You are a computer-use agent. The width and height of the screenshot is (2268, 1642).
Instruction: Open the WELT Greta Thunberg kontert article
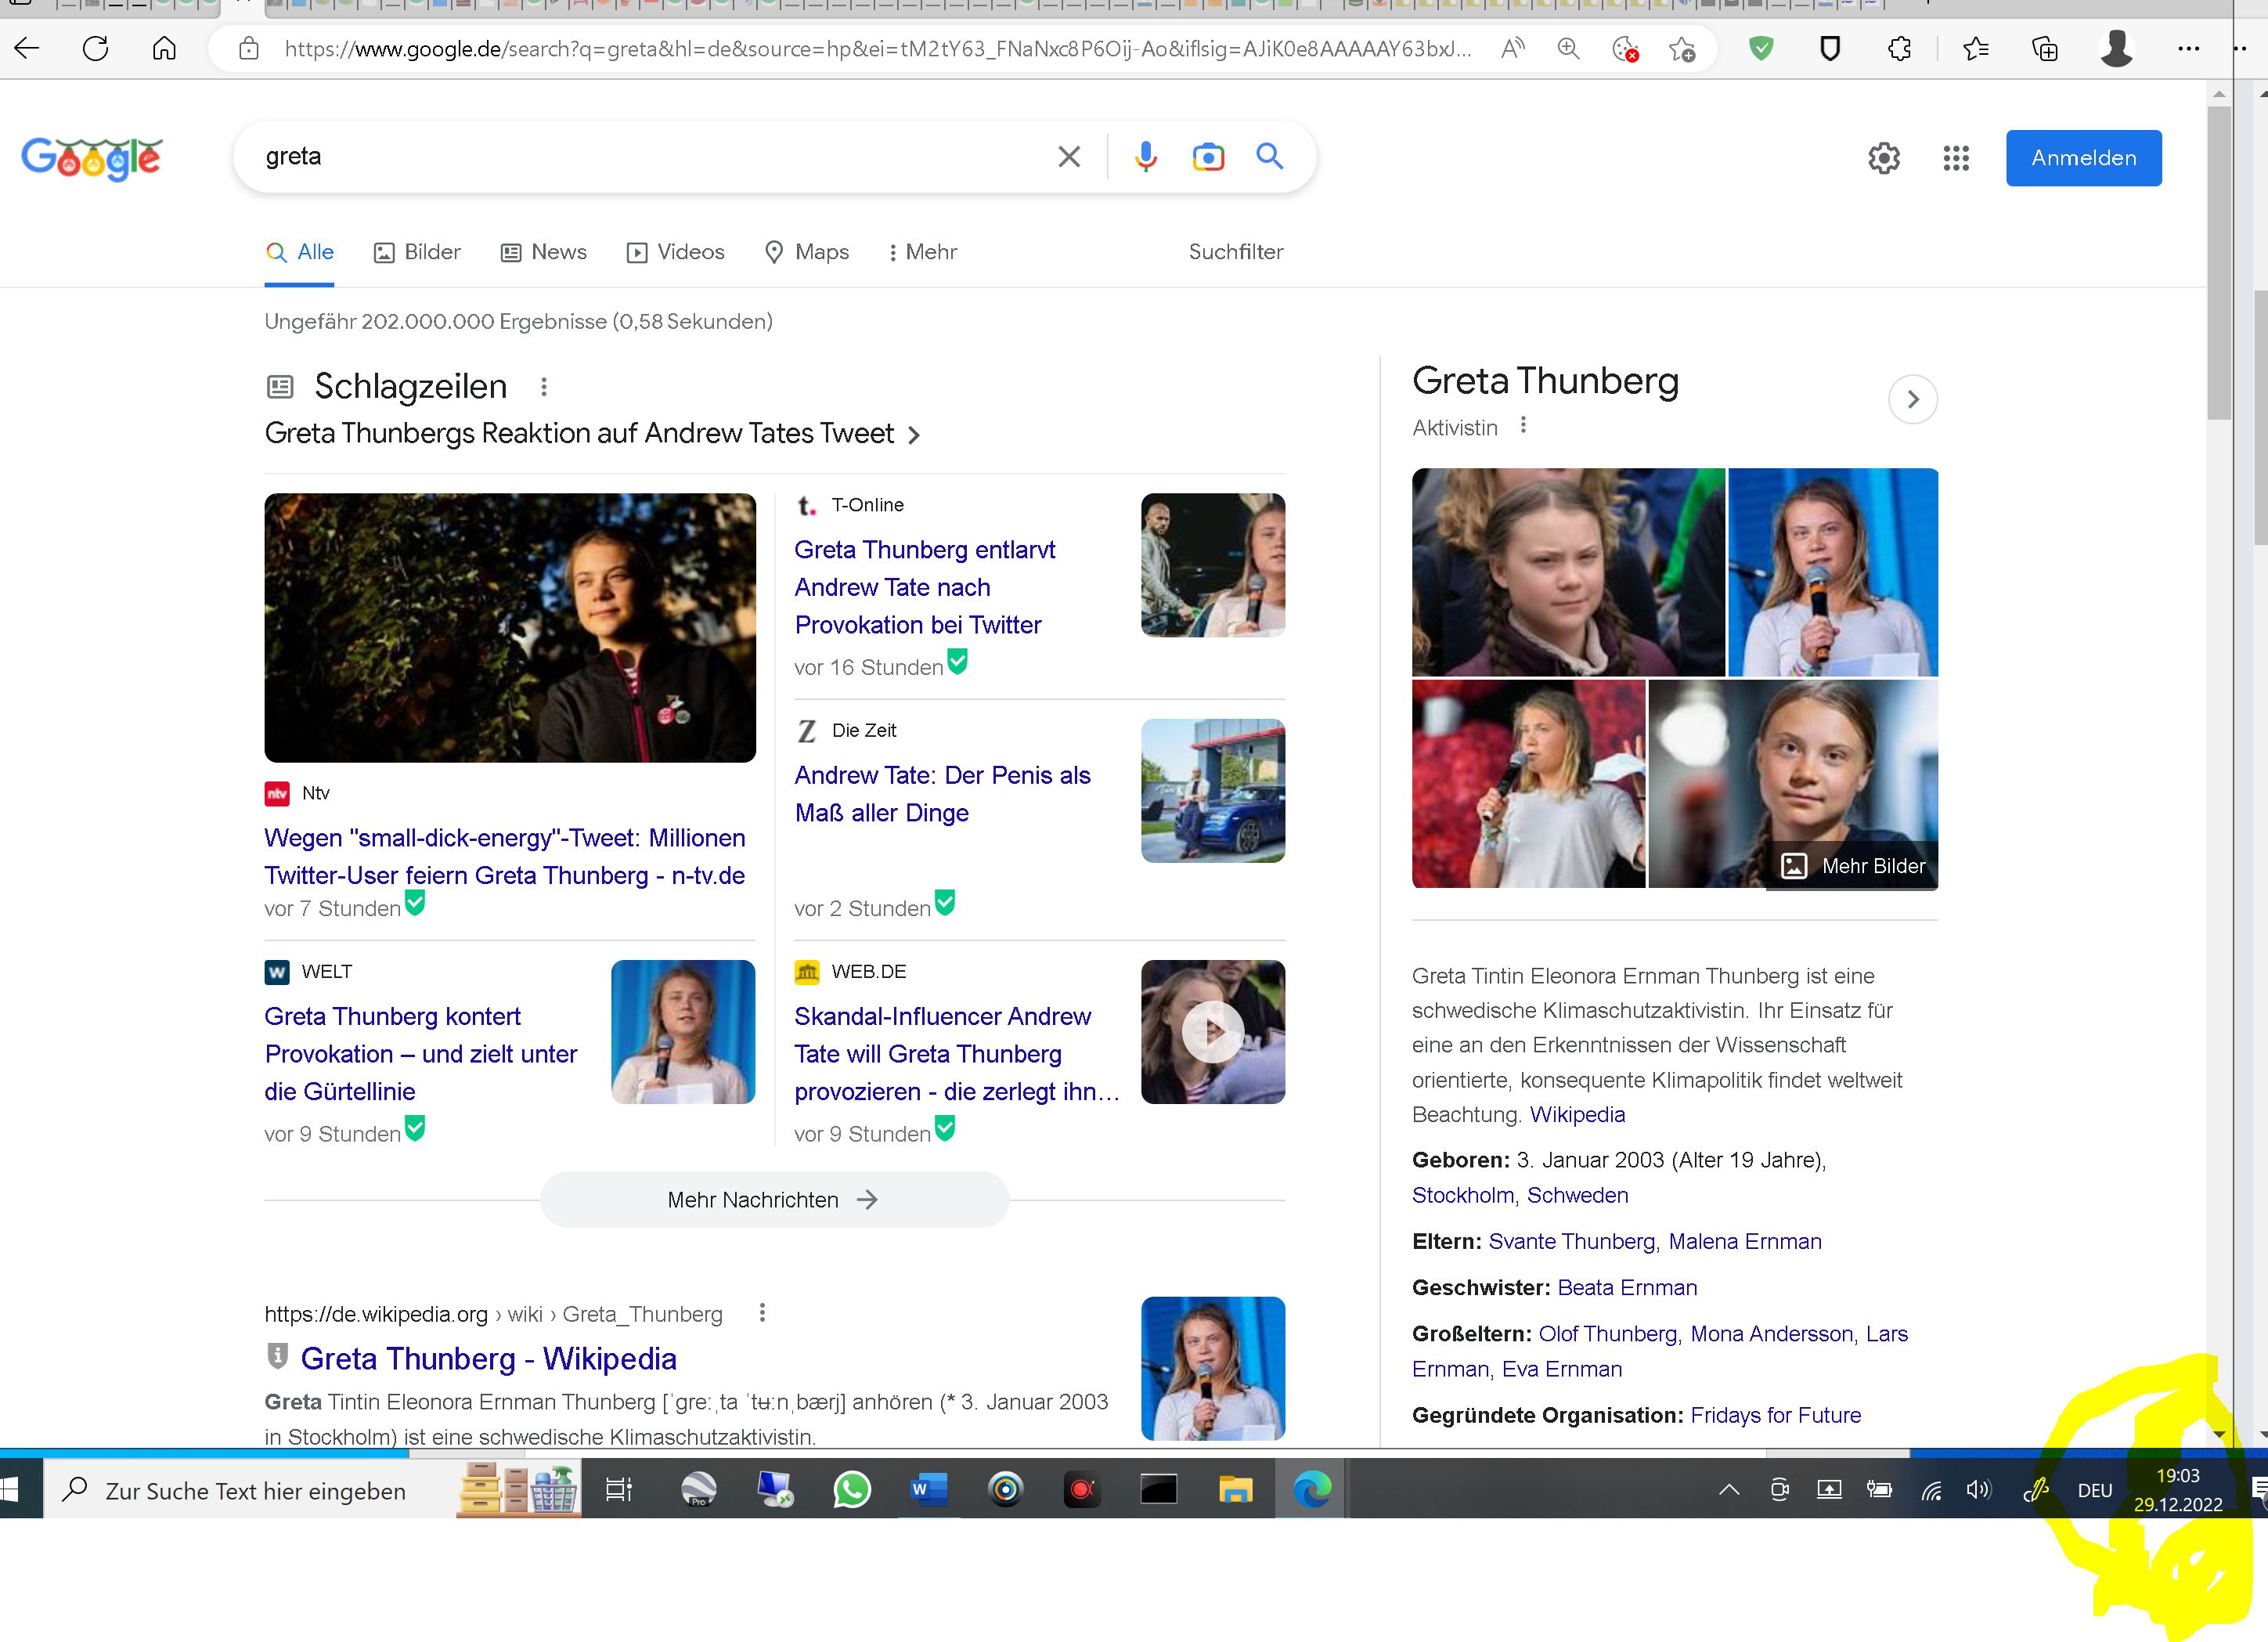(x=420, y=1054)
